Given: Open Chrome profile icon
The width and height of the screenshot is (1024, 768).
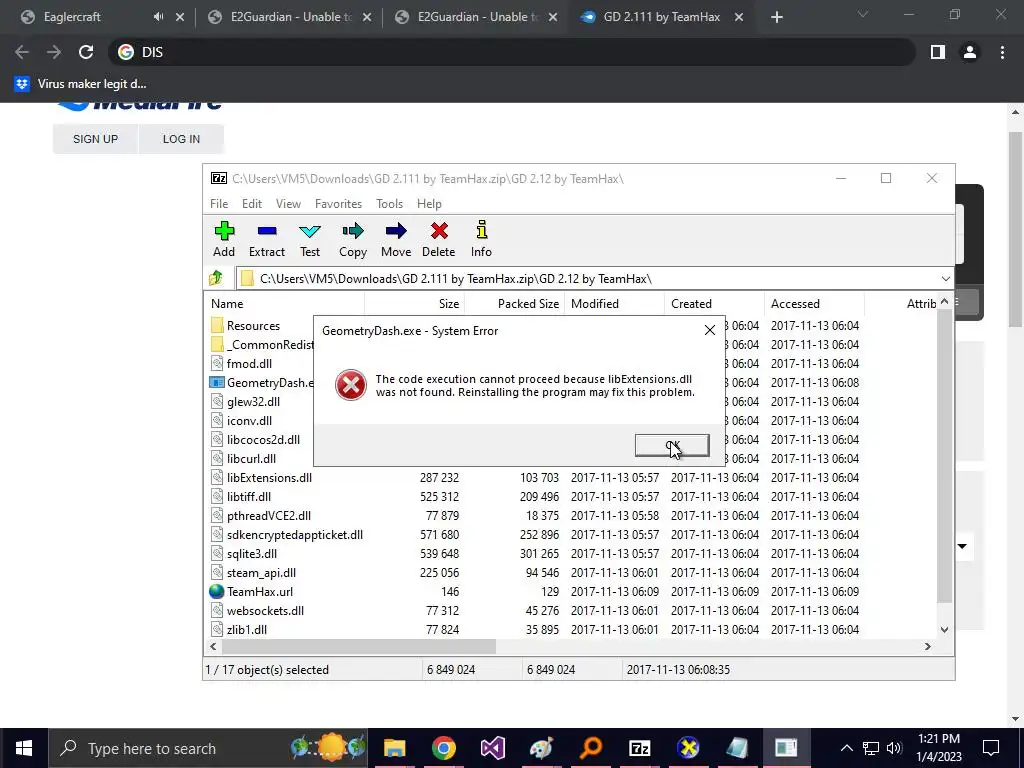Looking at the screenshot, I should tap(970, 52).
